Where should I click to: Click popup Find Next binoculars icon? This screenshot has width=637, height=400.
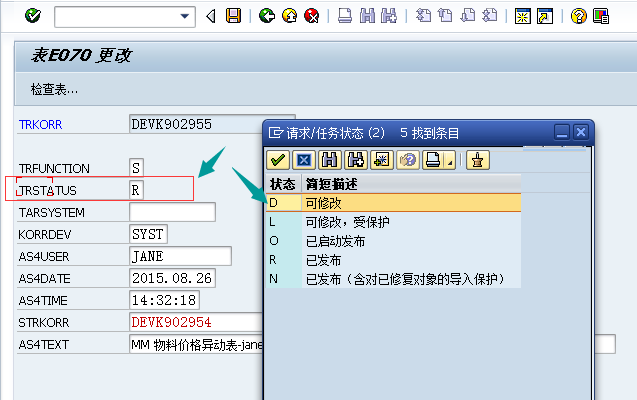(355, 160)
